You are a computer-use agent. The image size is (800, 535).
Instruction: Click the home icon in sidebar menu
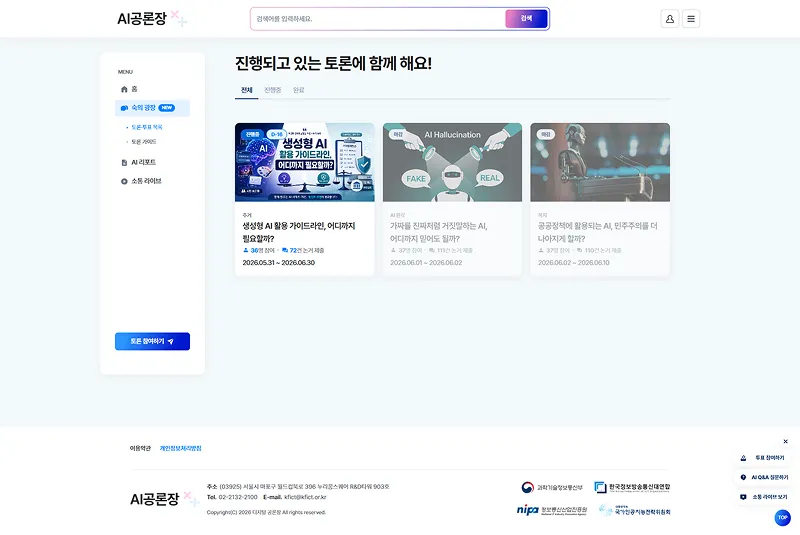pyautogui.click(x=124, y=89)
